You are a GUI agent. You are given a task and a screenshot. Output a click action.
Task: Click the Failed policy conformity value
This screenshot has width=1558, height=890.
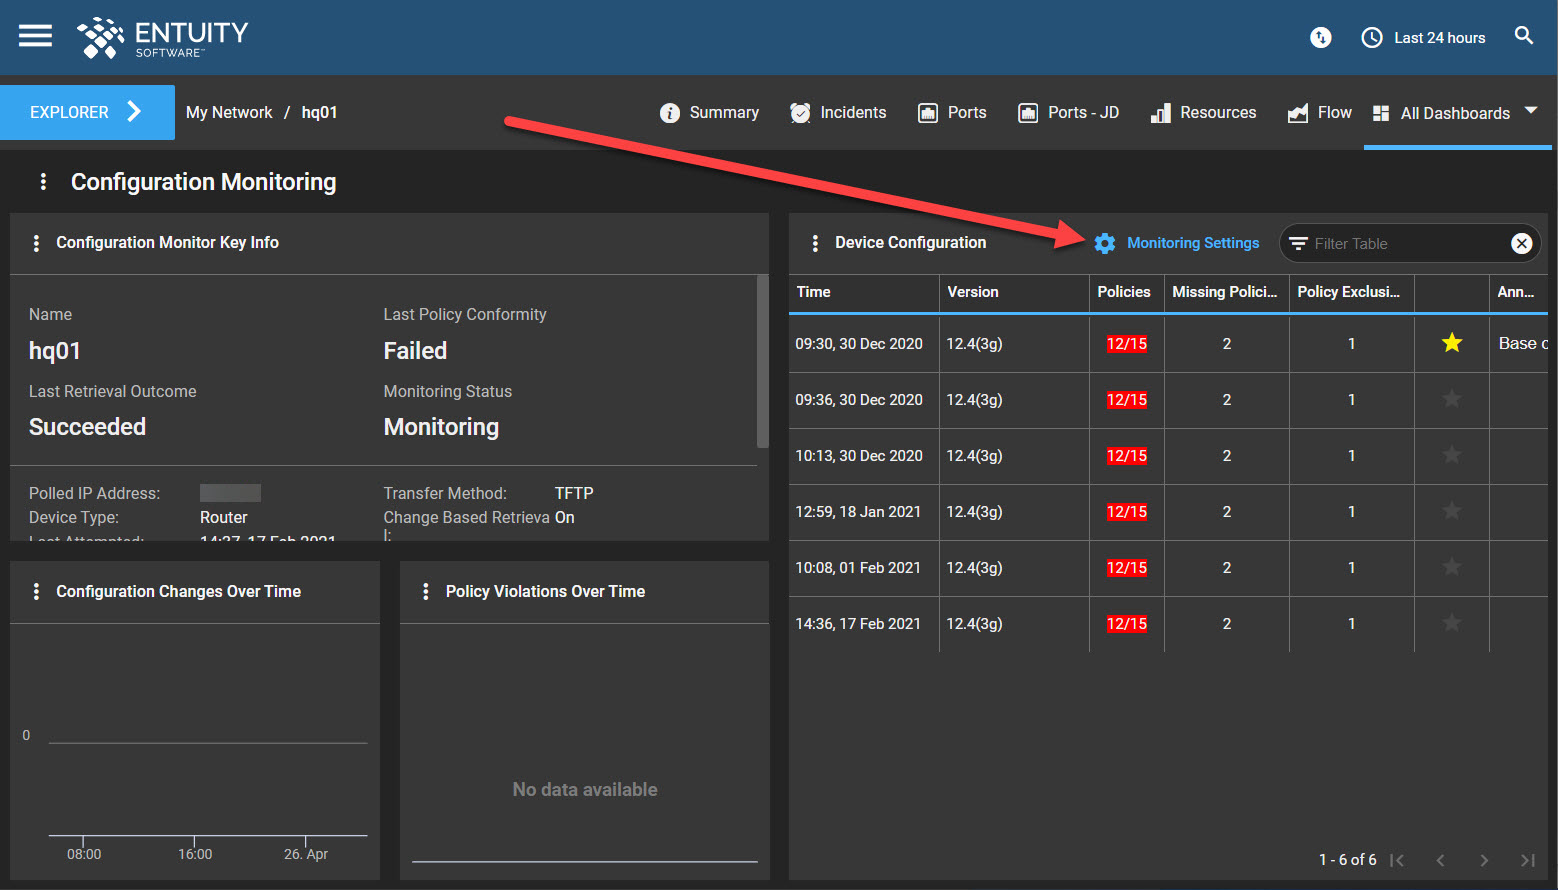click(x=416, y=351)
